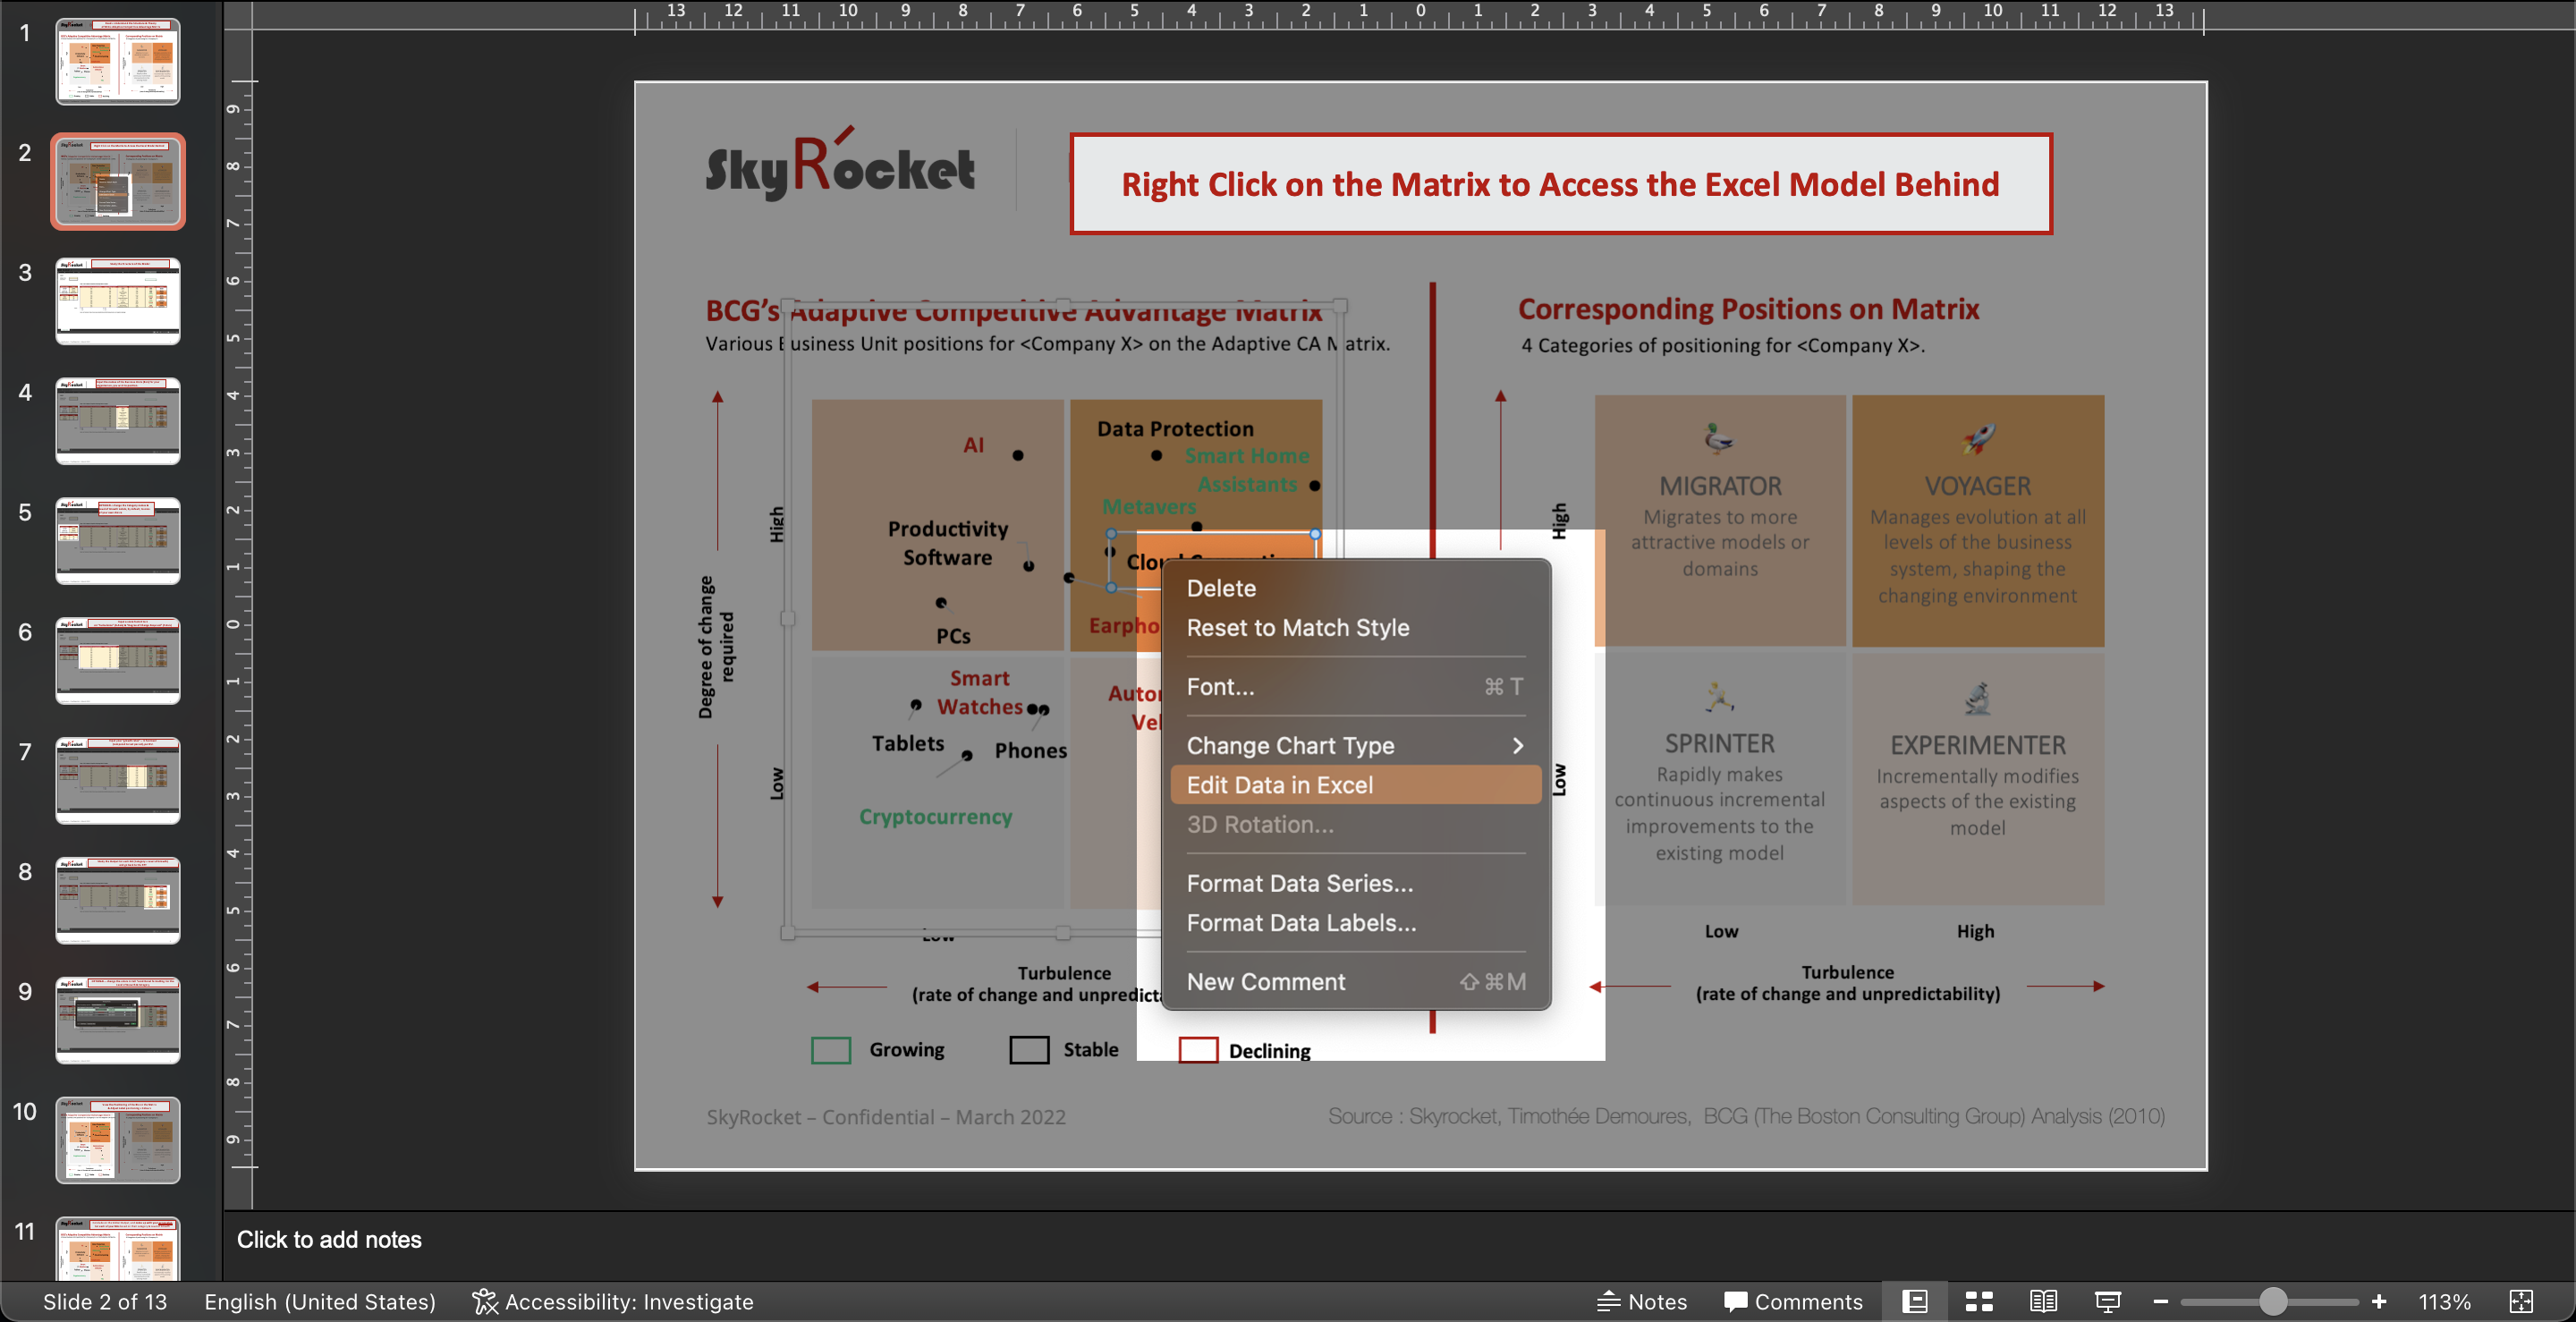Select the red-bordered Right Click on the Matrix title box

1560,184
